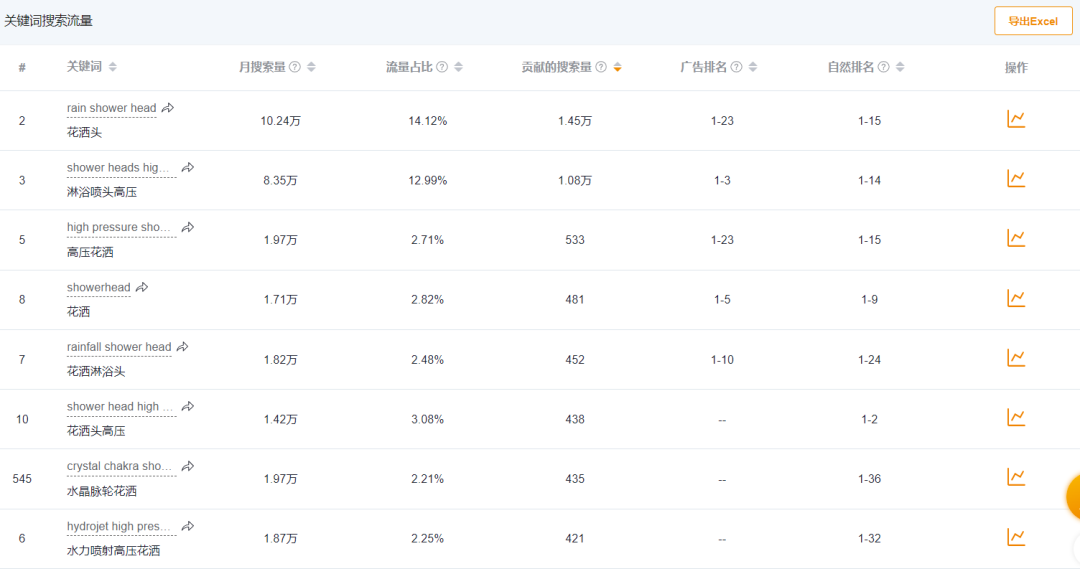Open trend chart for rain shower head
The height and width of the screenshot is (569, 1080).
pyautogui.click(x=1016, y=119)
